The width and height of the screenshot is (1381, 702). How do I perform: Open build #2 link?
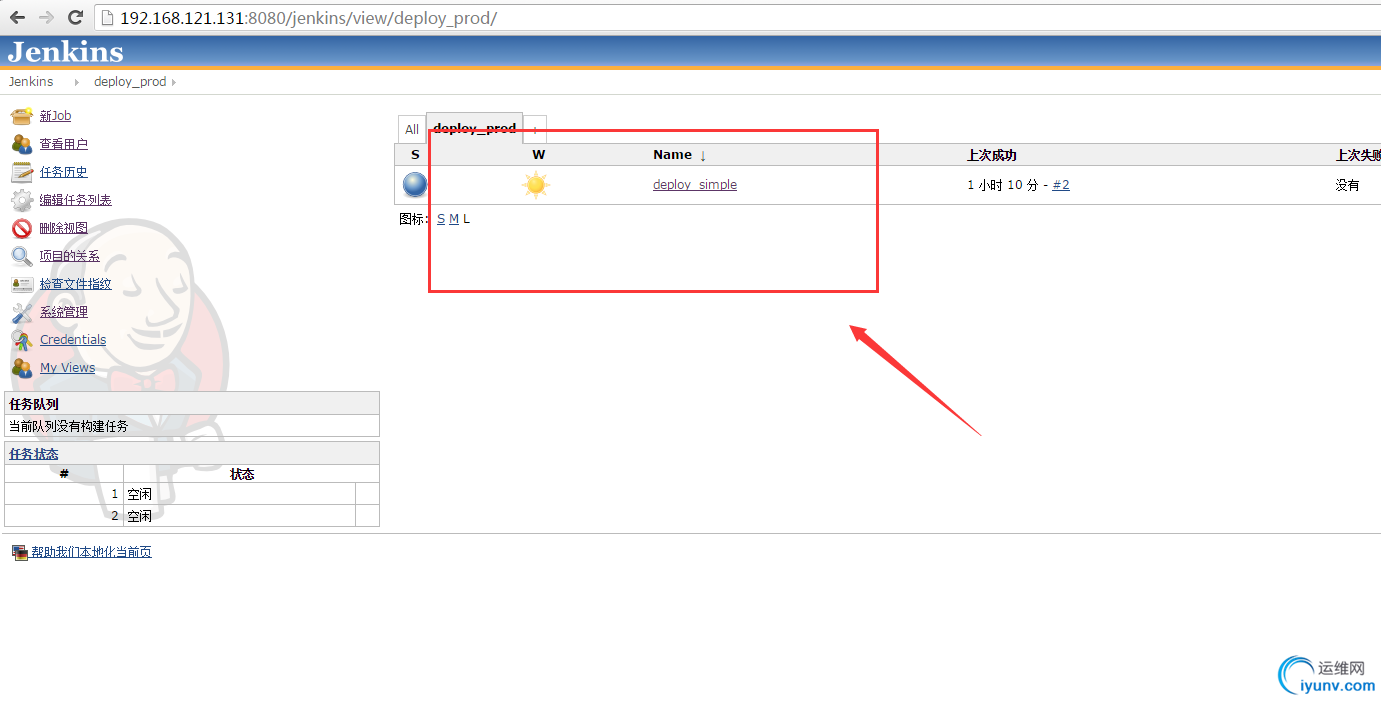coord(1061,185)
